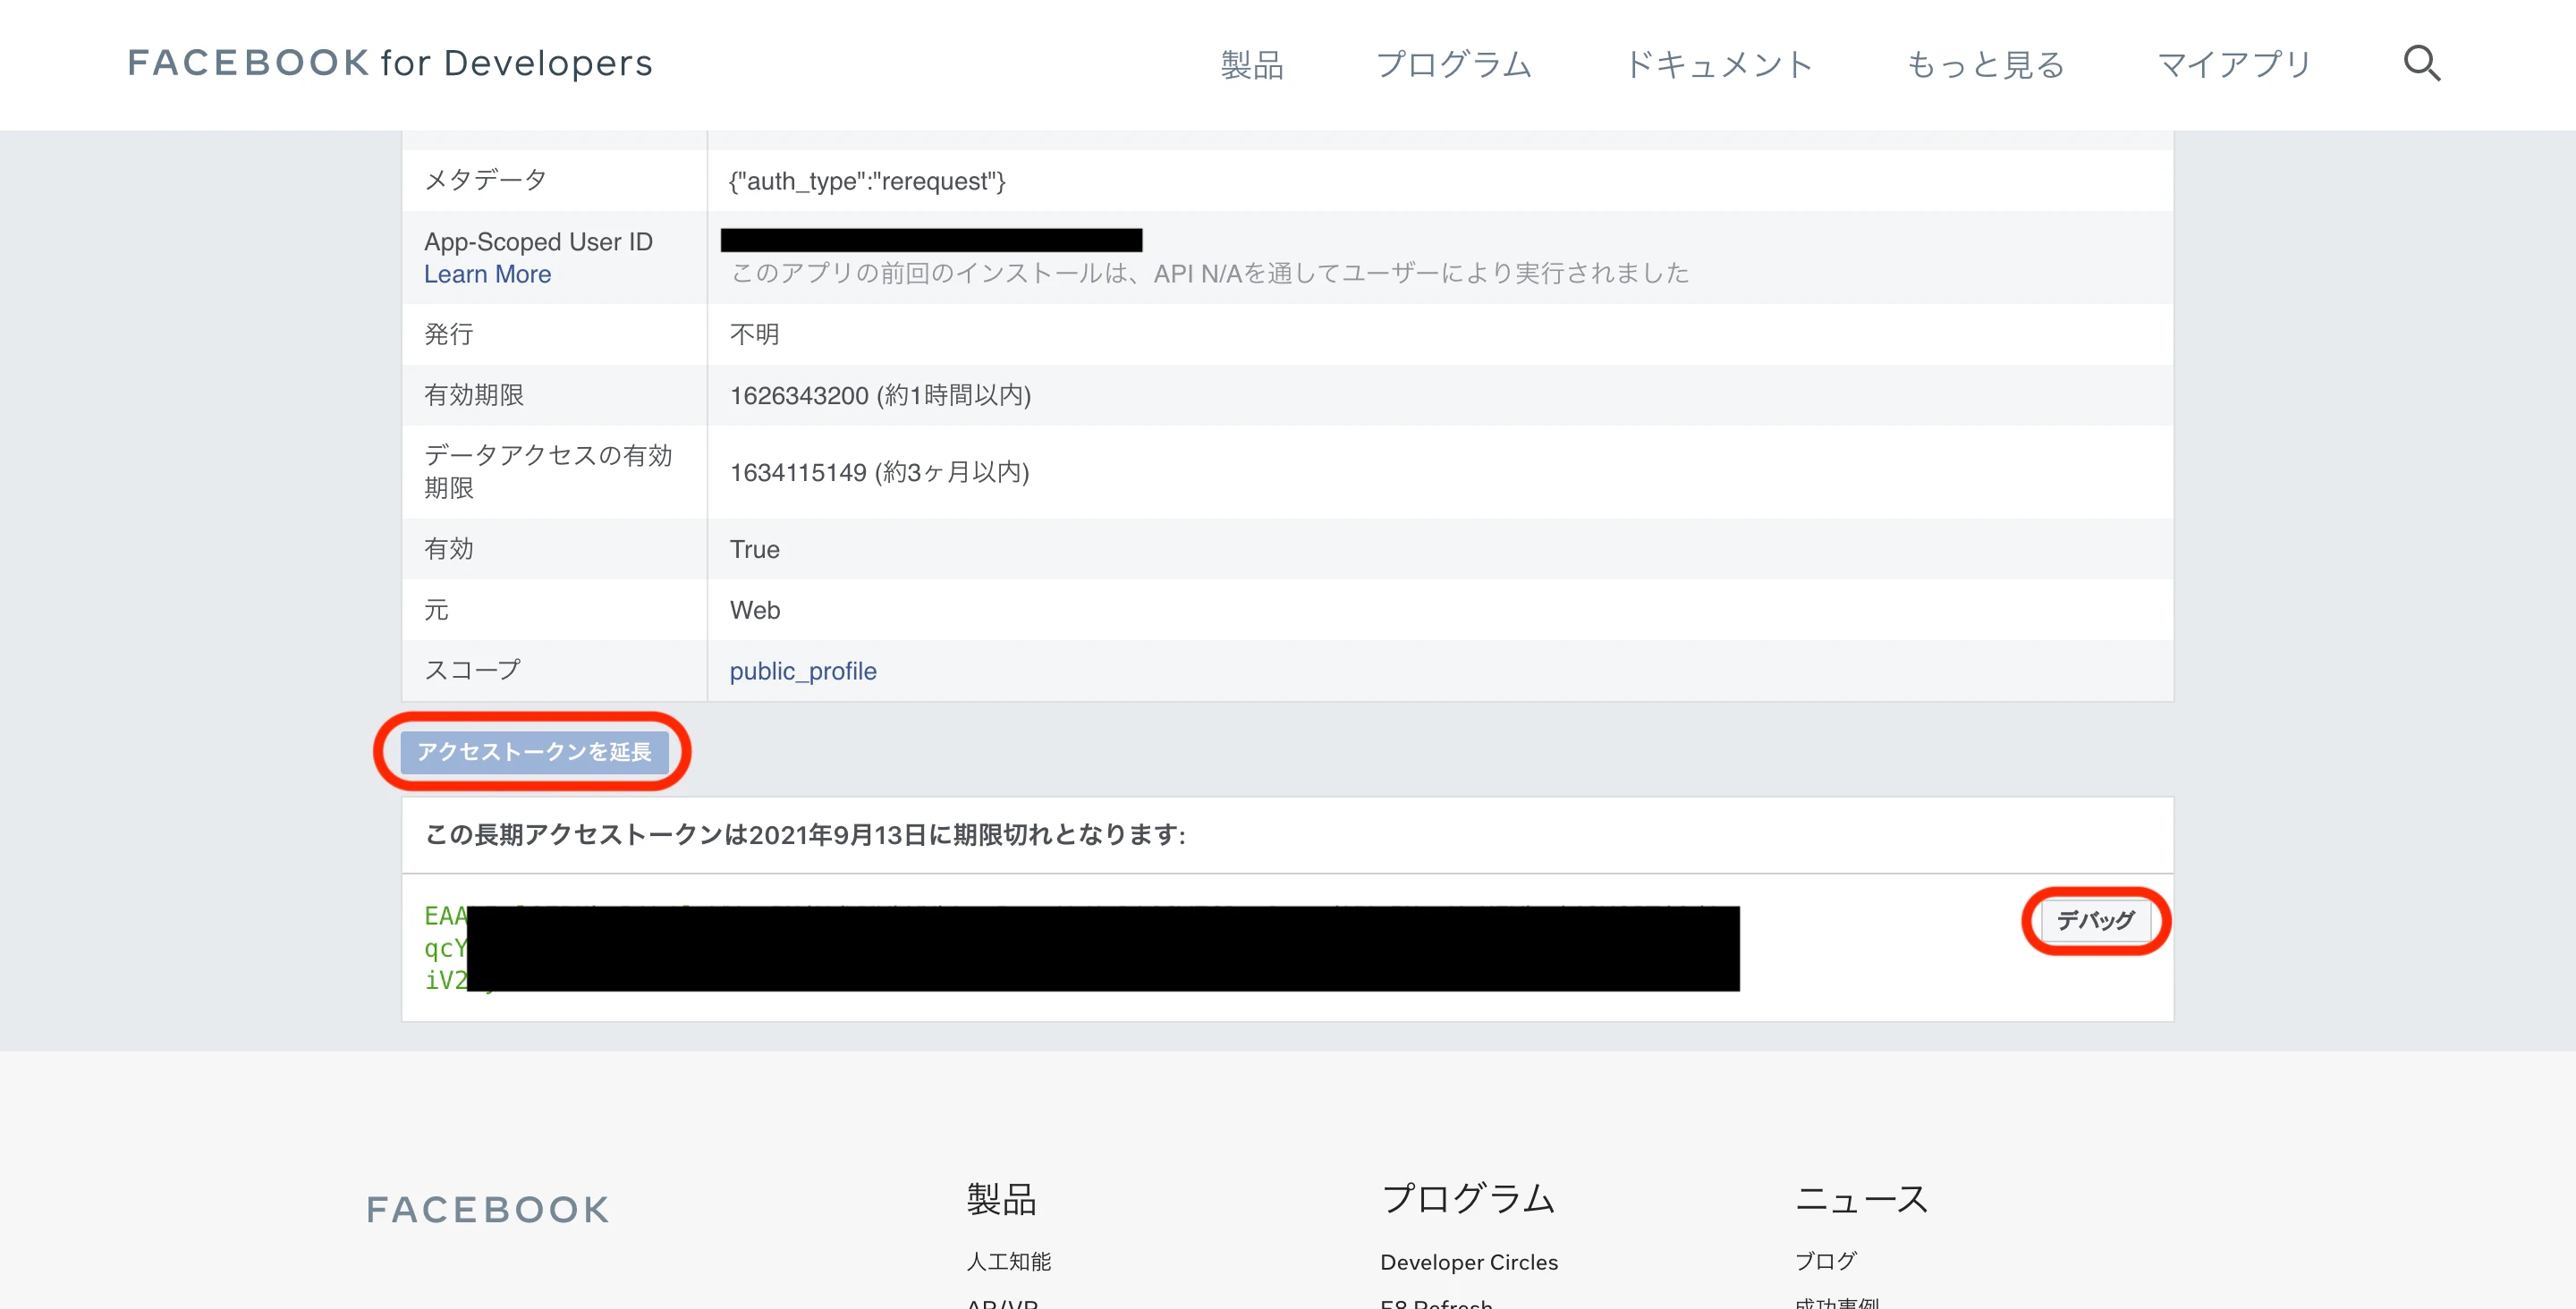Open the もっと見る header menu
The width and height of the screenshot is (2576, 1309).
(1985, 64)
